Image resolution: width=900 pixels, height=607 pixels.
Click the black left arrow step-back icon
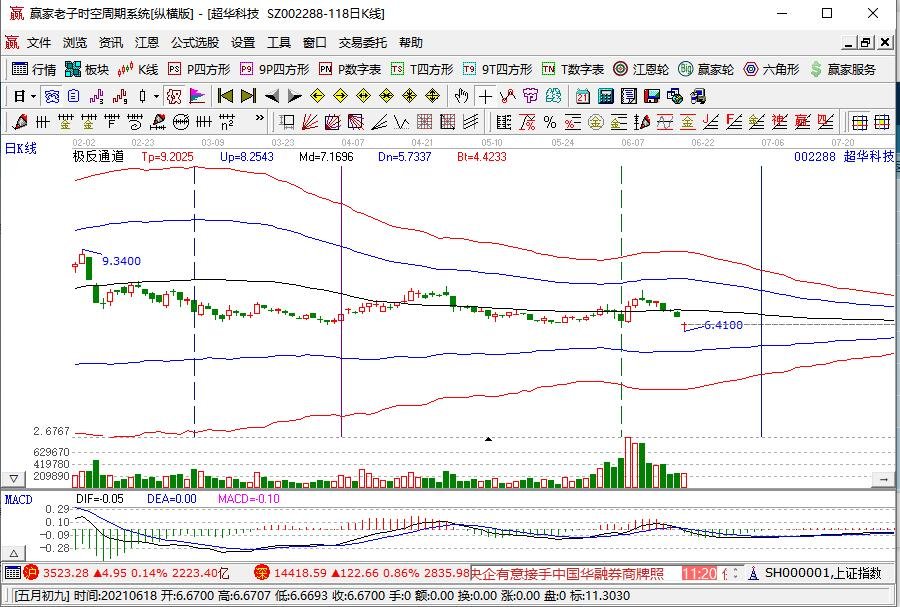[271, 96]
